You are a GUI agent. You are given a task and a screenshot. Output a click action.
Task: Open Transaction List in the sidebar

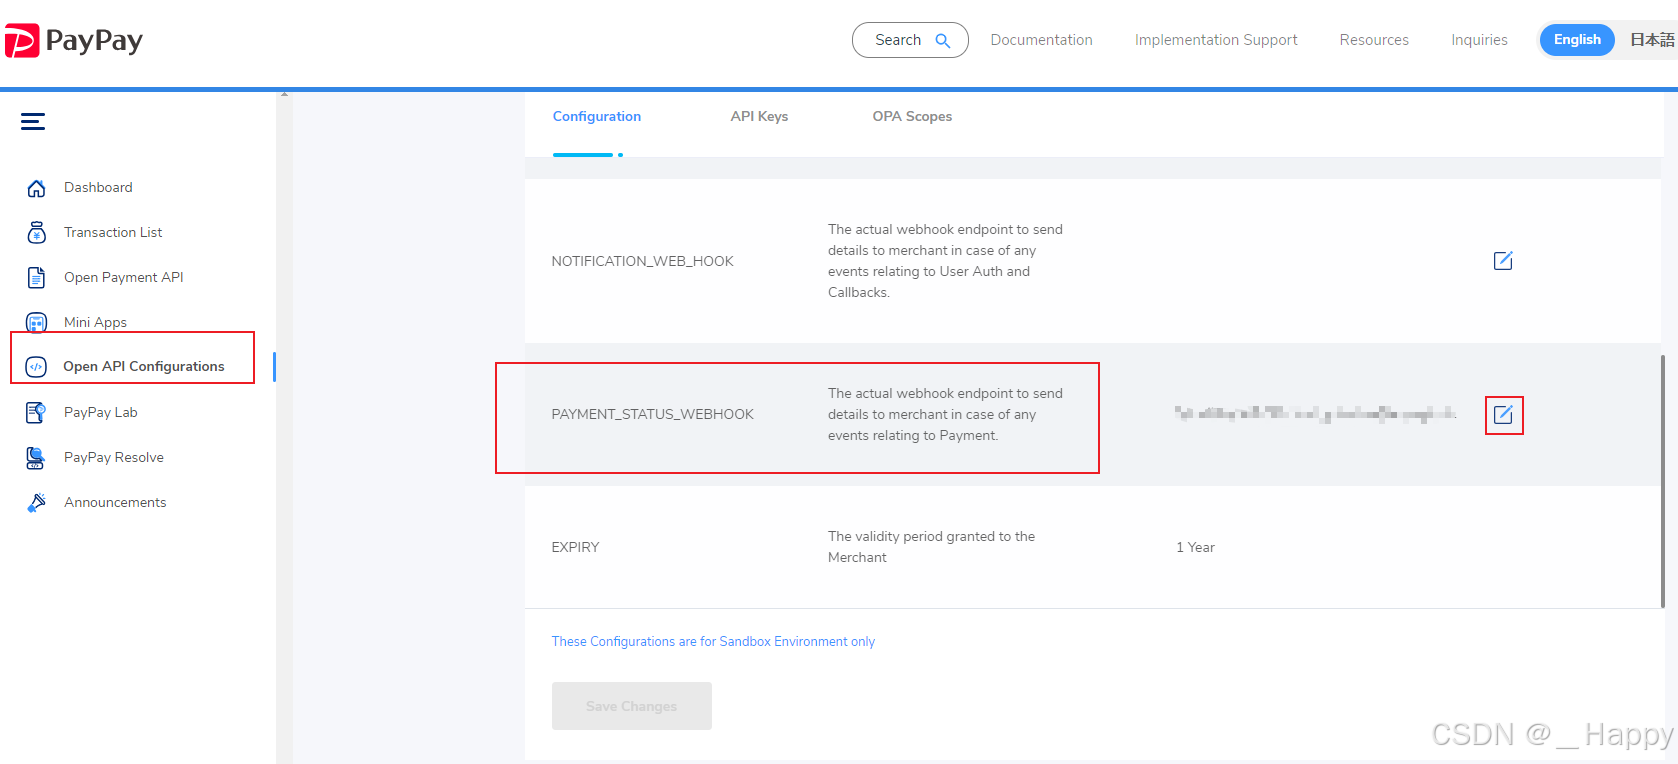click(x=113, y=232)
